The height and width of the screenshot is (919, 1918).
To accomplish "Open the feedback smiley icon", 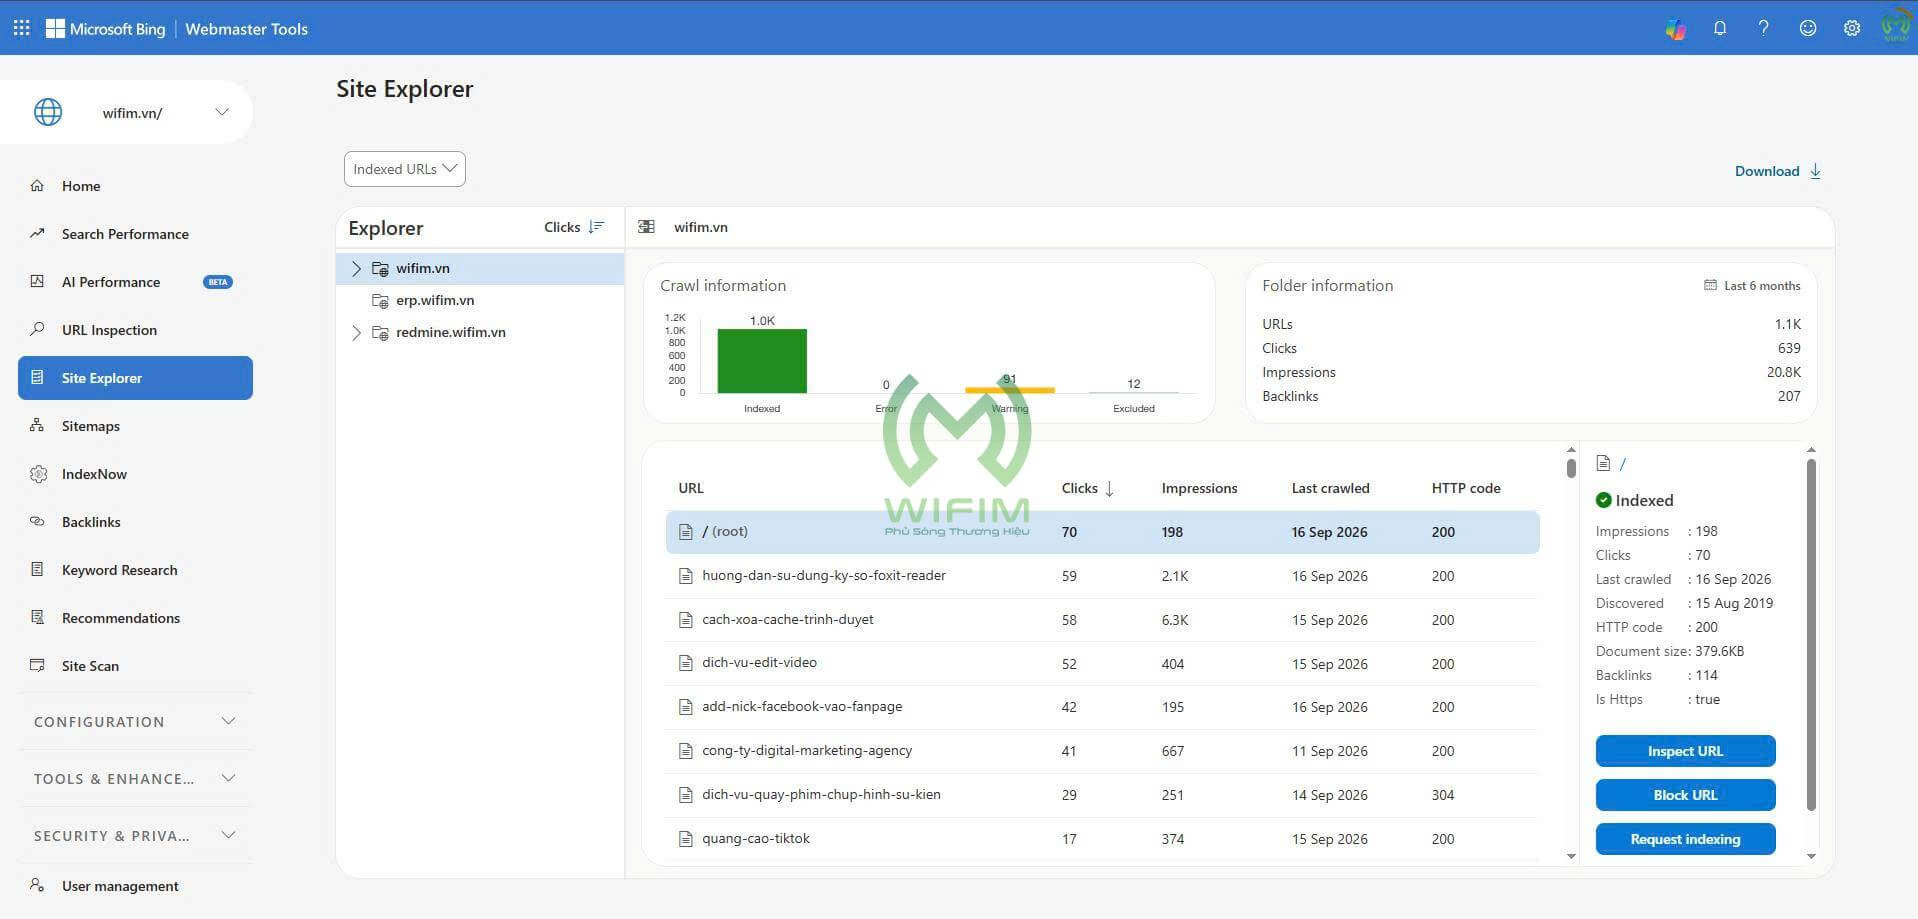I will (x=1808, y=28).
